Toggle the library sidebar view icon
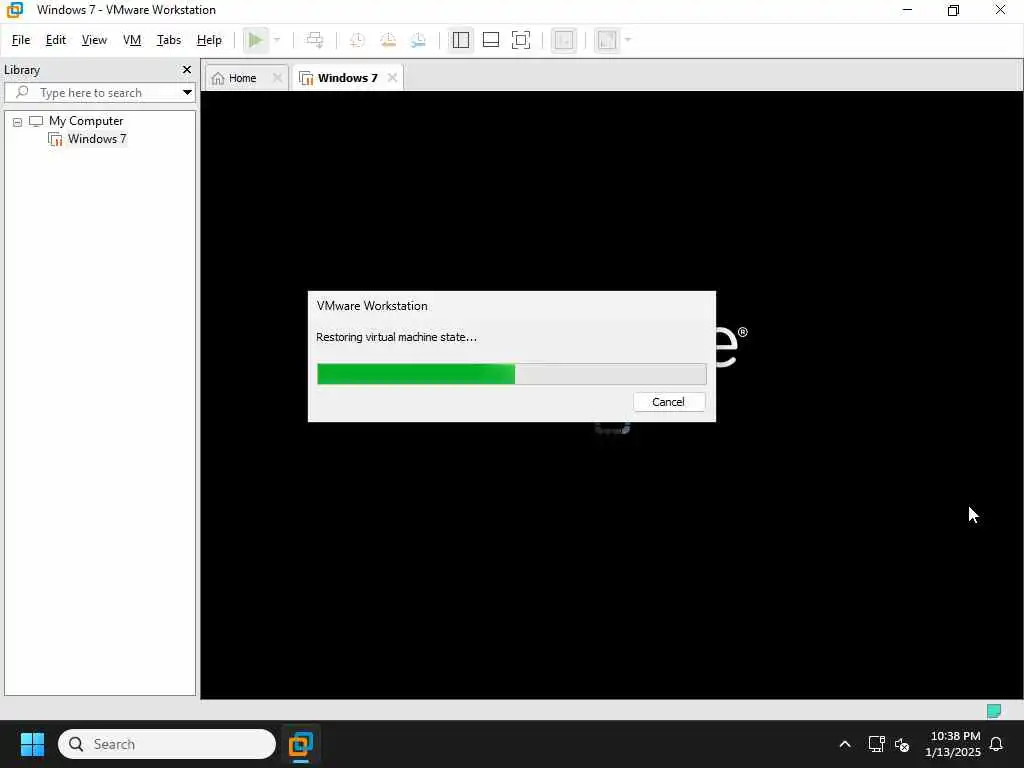The width and height of the screenshot is (1024, 768). tap(460, 40)
